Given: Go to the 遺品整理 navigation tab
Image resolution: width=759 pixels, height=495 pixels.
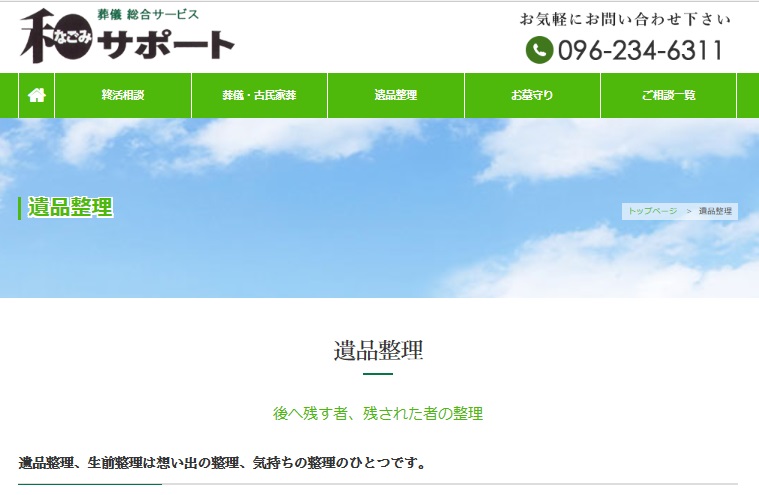Looking at the screenshot, I should [396, 96].
